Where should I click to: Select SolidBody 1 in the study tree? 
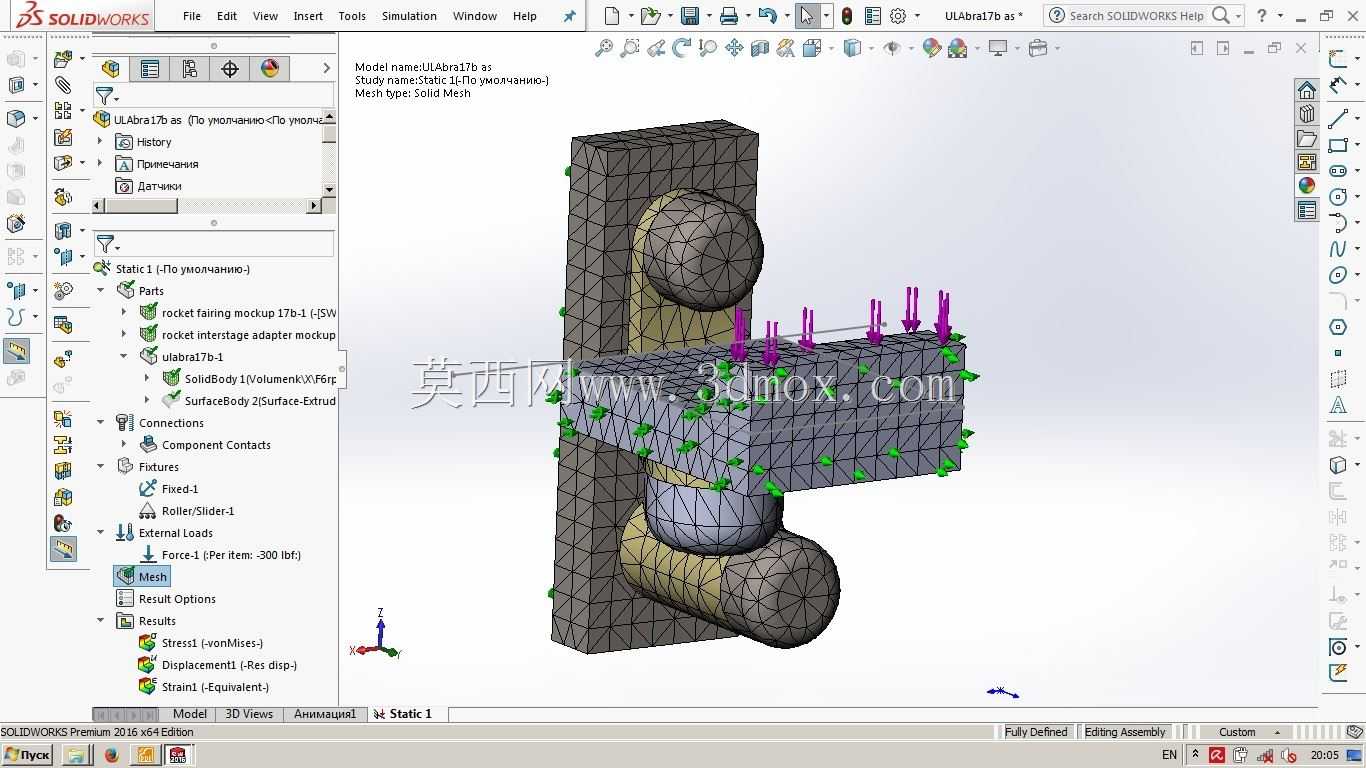click(x=249, y=379)
